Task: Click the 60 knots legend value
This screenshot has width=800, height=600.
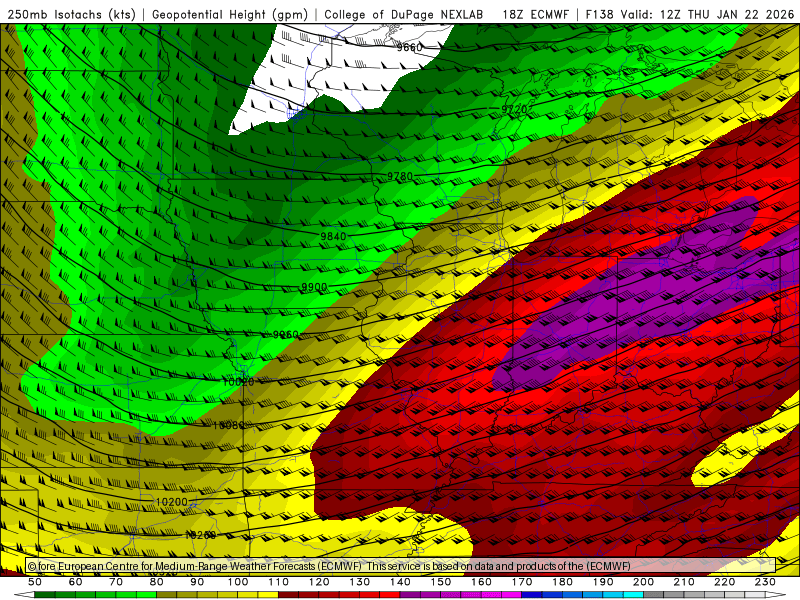Action: coord(75,582)
